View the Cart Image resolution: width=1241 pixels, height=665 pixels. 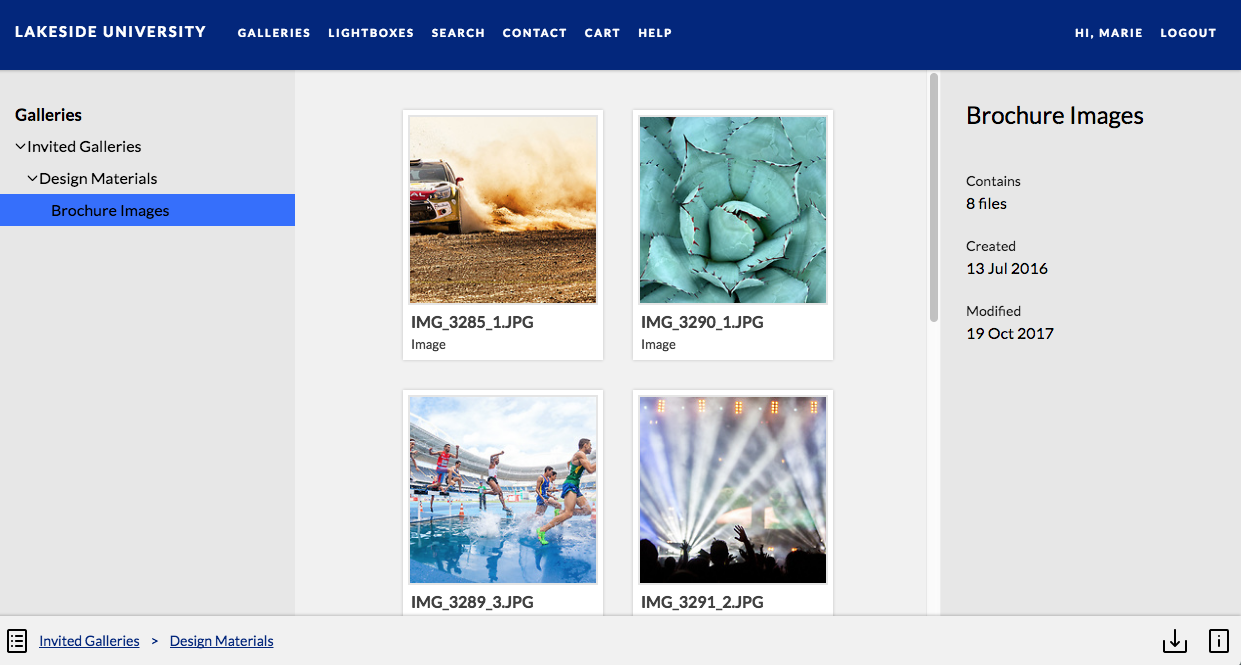click(602, 33)
